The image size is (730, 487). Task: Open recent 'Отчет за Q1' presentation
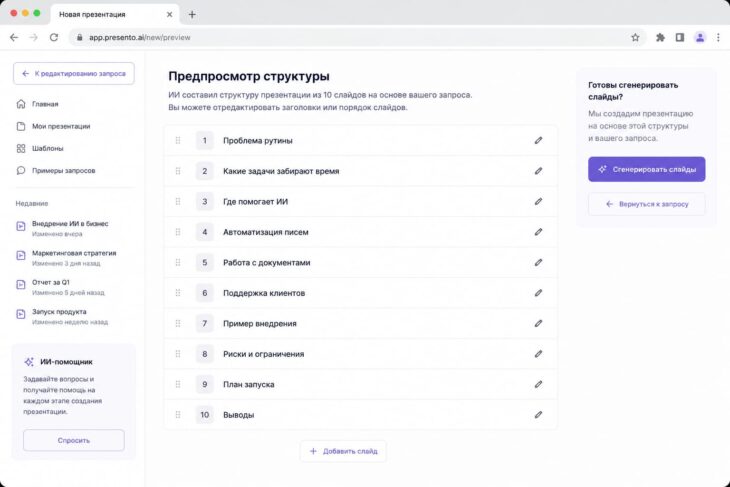click(x=61, y=287)
